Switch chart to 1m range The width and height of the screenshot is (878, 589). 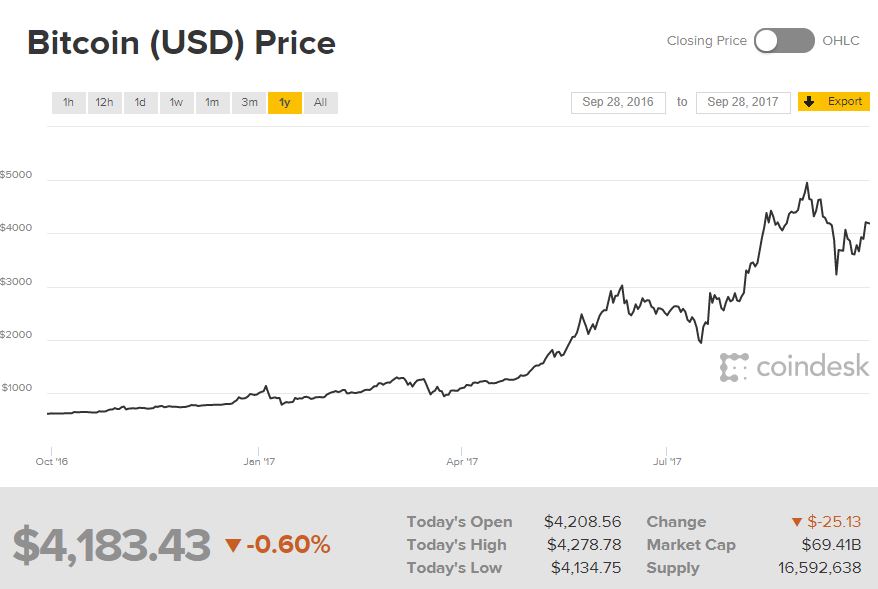(x=212, y=102)
